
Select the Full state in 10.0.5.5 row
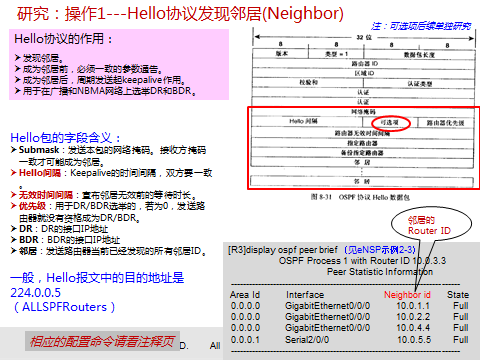point(461,340)
